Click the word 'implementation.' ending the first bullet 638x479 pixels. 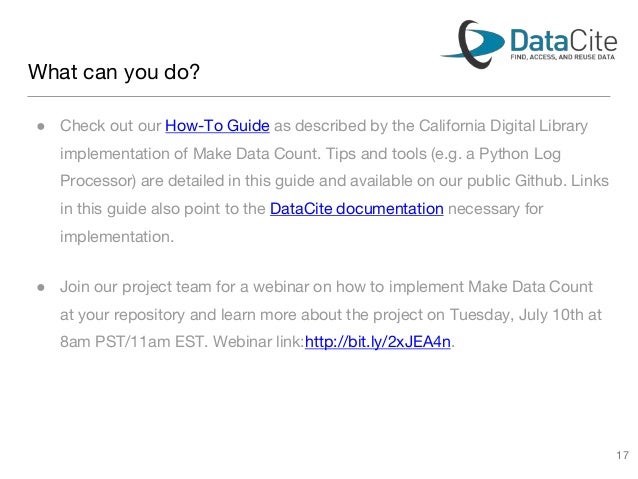[117, 236]
